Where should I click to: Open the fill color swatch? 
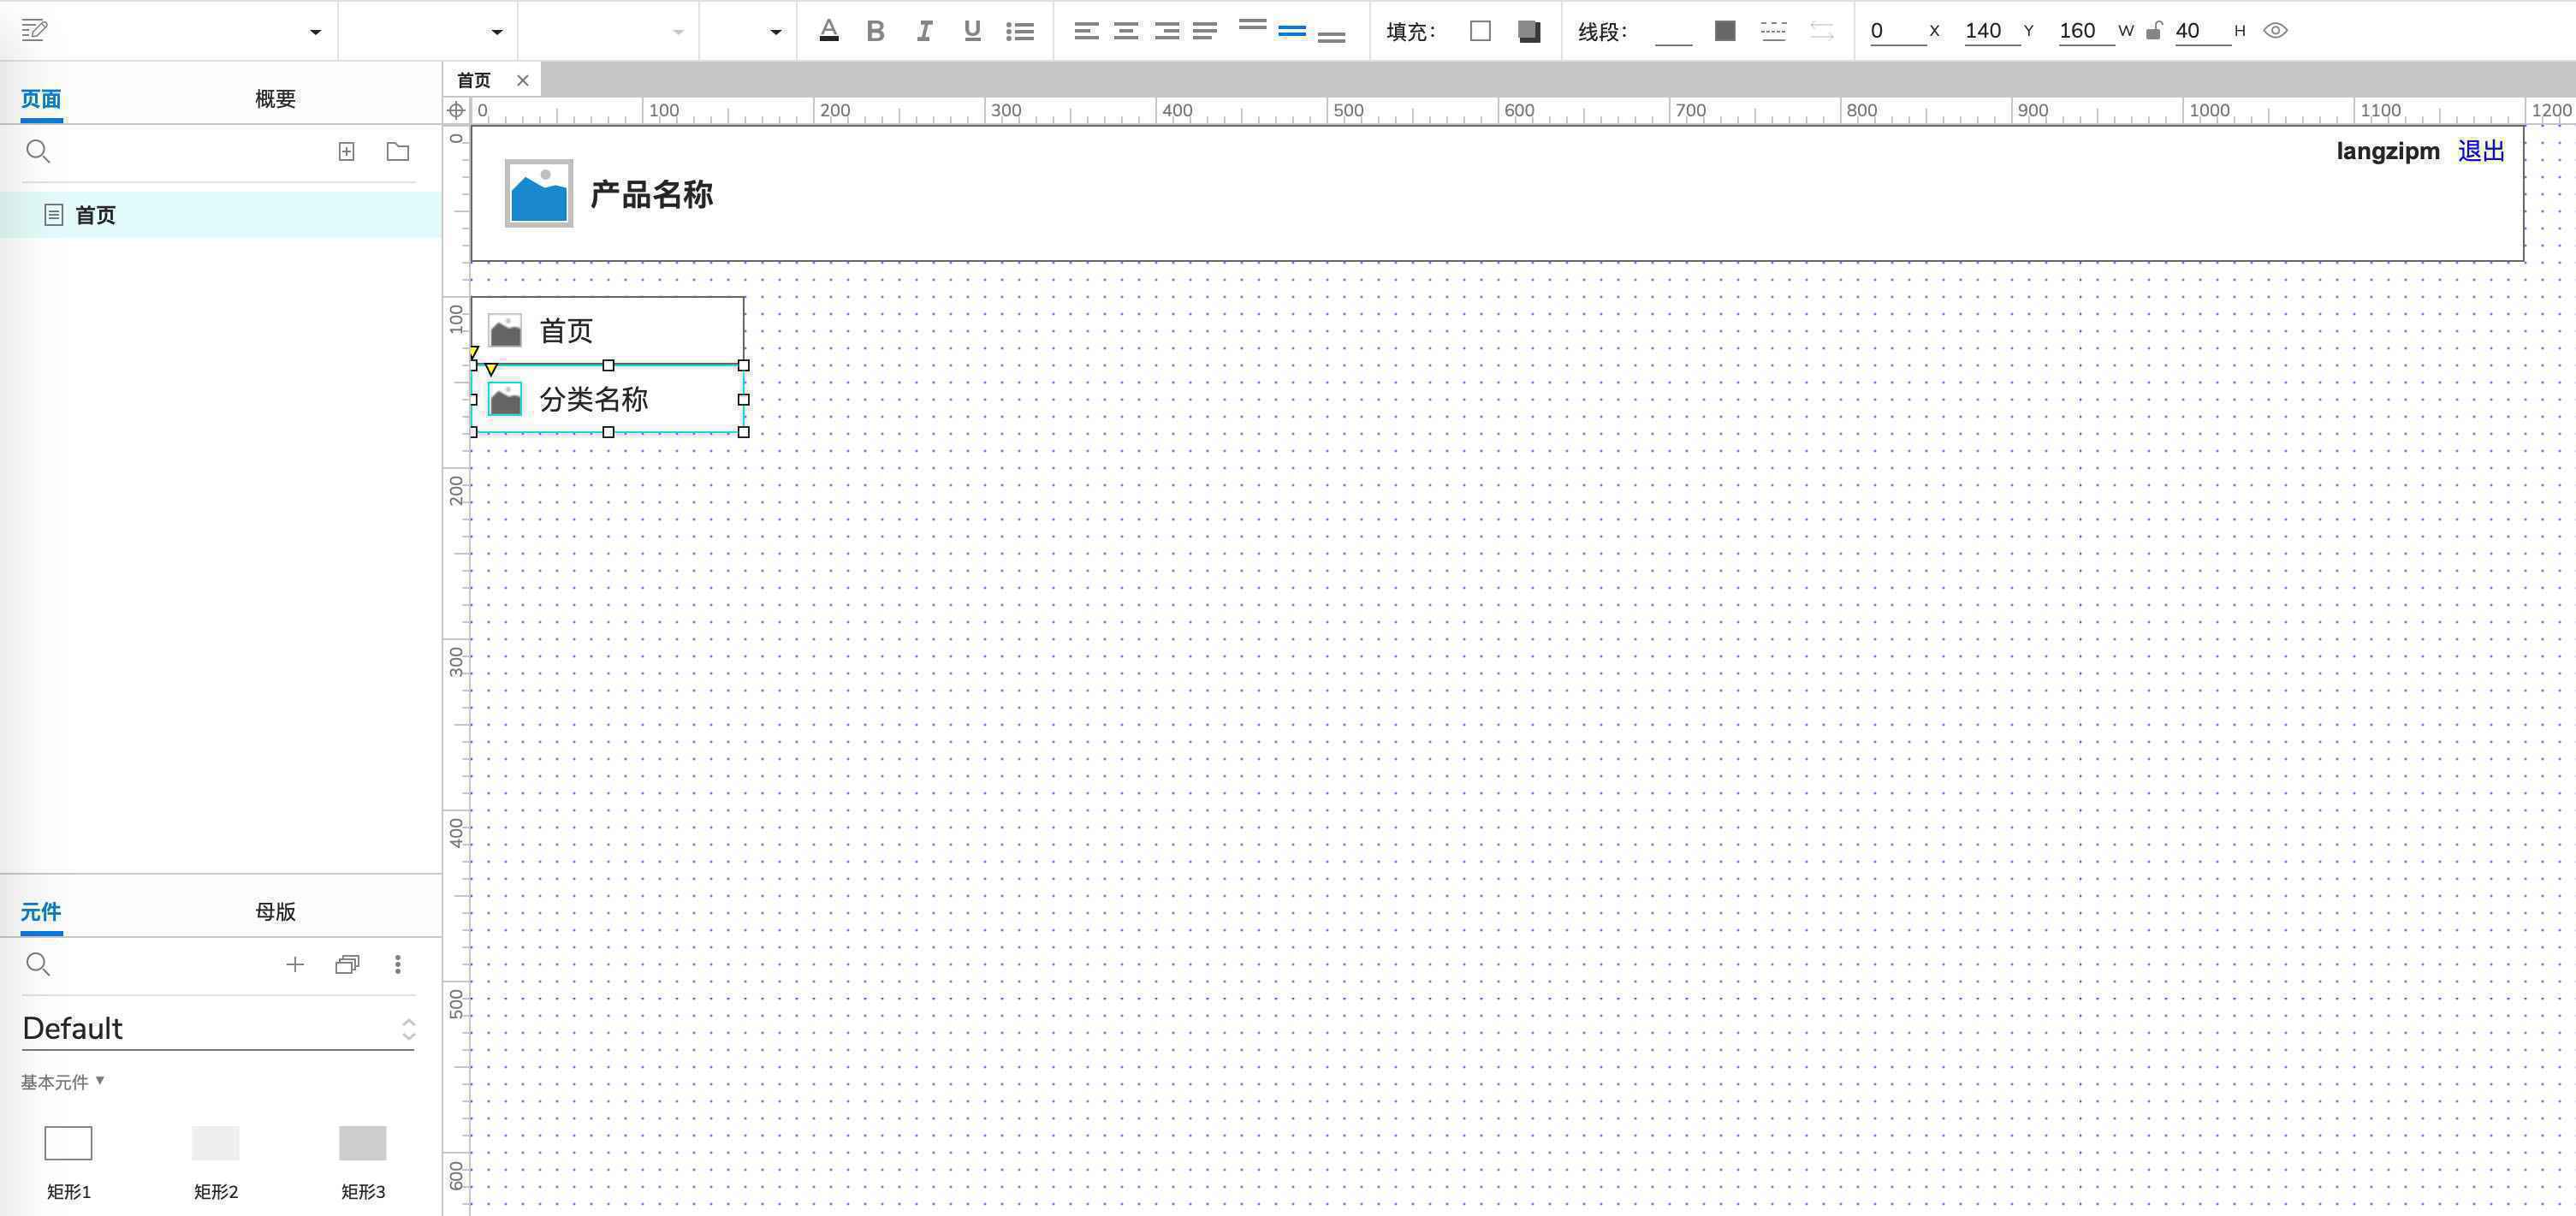(1480, 31)
